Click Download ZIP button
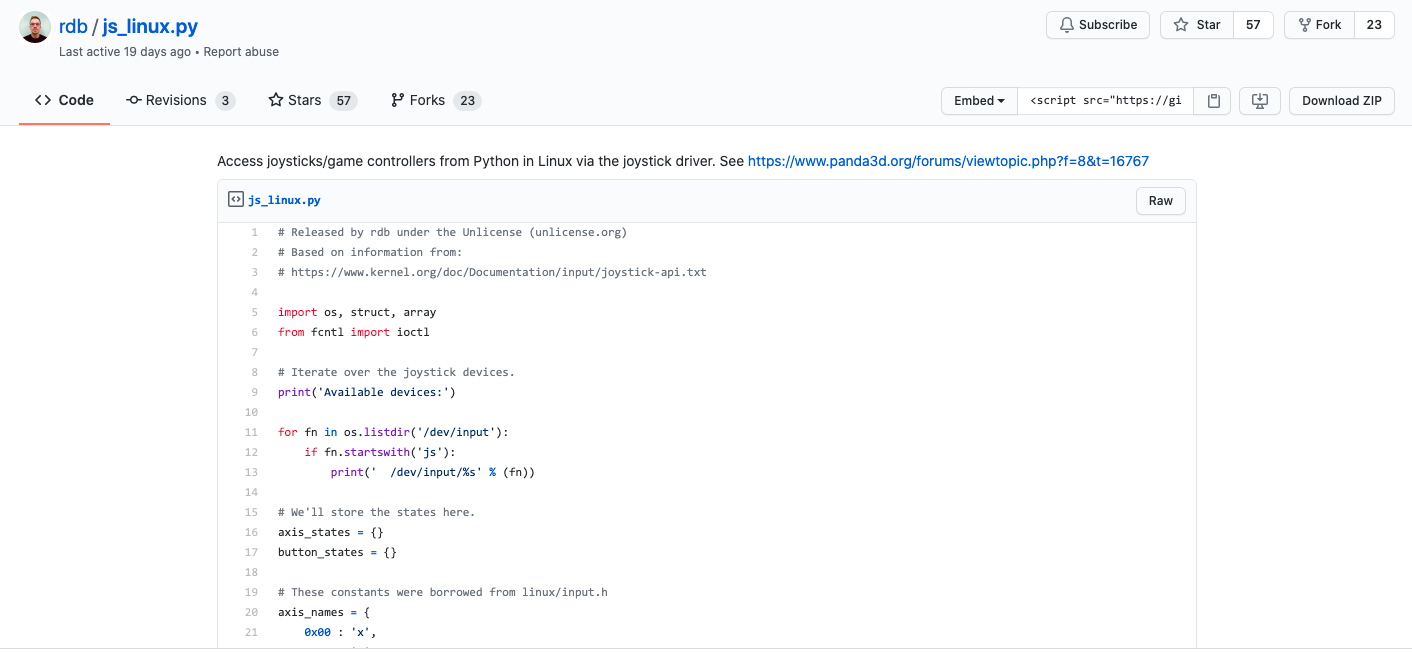Viewport: 1412px width, 653px height. [1341, 101]
